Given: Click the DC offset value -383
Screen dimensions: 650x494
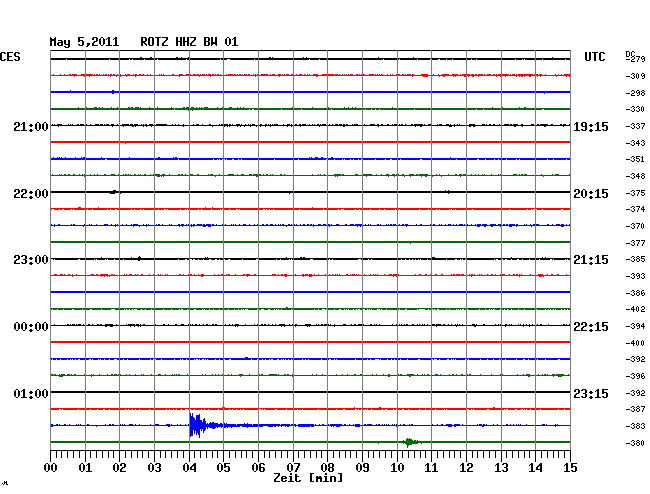Looking at the screenshot, I should [635, 426].
